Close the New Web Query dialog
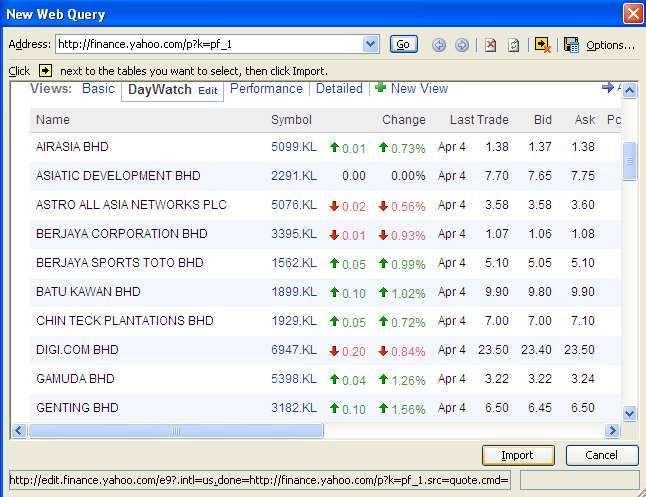The width and height of the screenshot is (646, 497). pyautogui.click(x=633, y=13)
